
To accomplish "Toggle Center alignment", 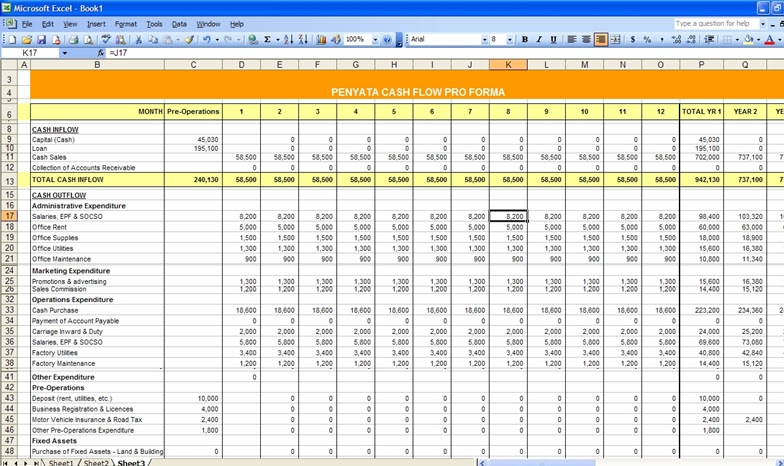I will pyautogui.click(x=586, y=40).
